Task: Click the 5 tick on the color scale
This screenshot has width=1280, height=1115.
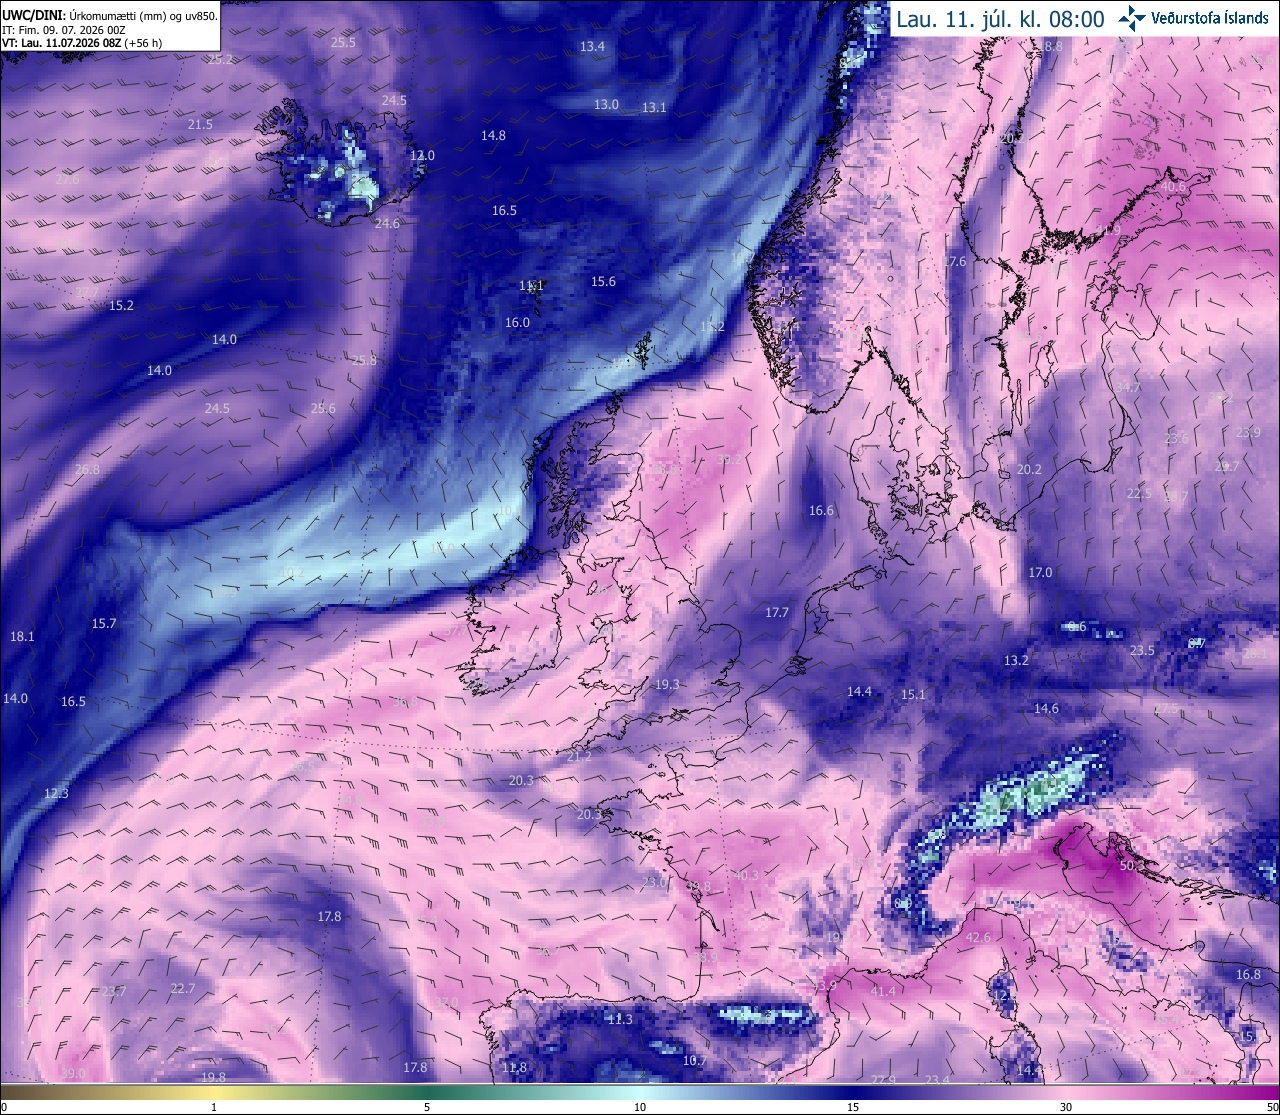Action: pyautogui.click(x=427, y=1107)
